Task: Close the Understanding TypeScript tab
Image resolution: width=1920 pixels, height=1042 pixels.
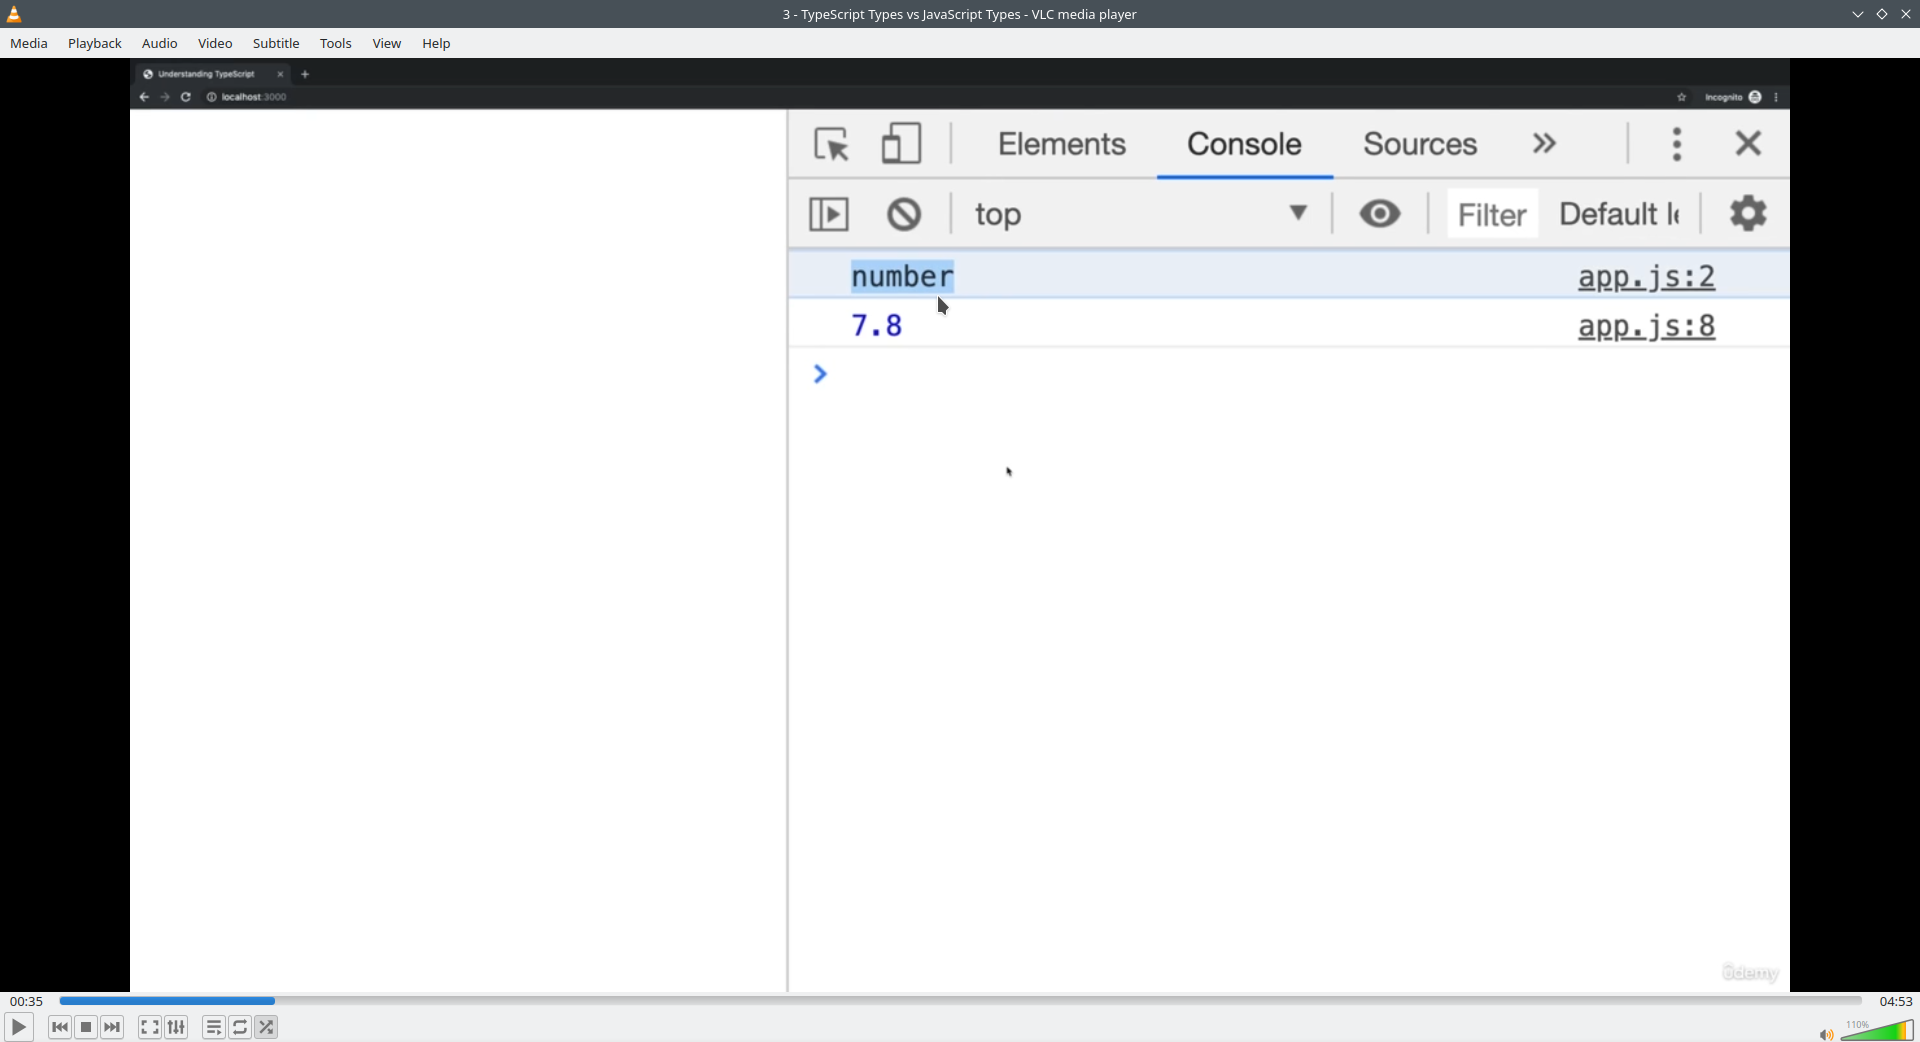Action: point(281,74)
